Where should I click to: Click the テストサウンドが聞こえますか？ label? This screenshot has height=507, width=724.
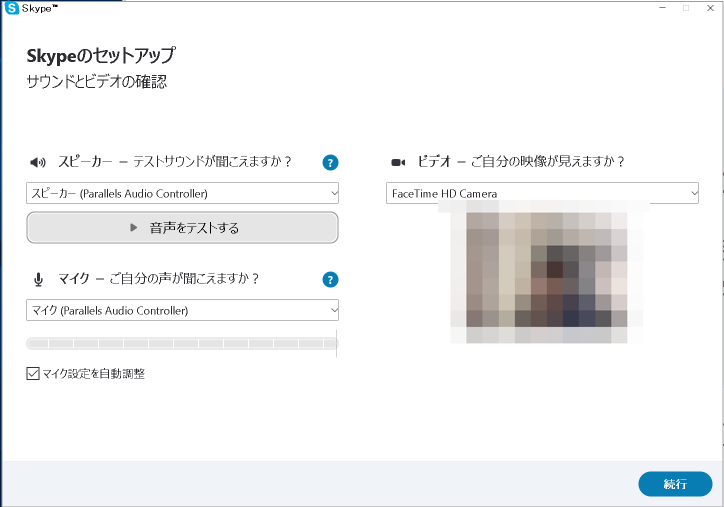[x=213, y=162]
